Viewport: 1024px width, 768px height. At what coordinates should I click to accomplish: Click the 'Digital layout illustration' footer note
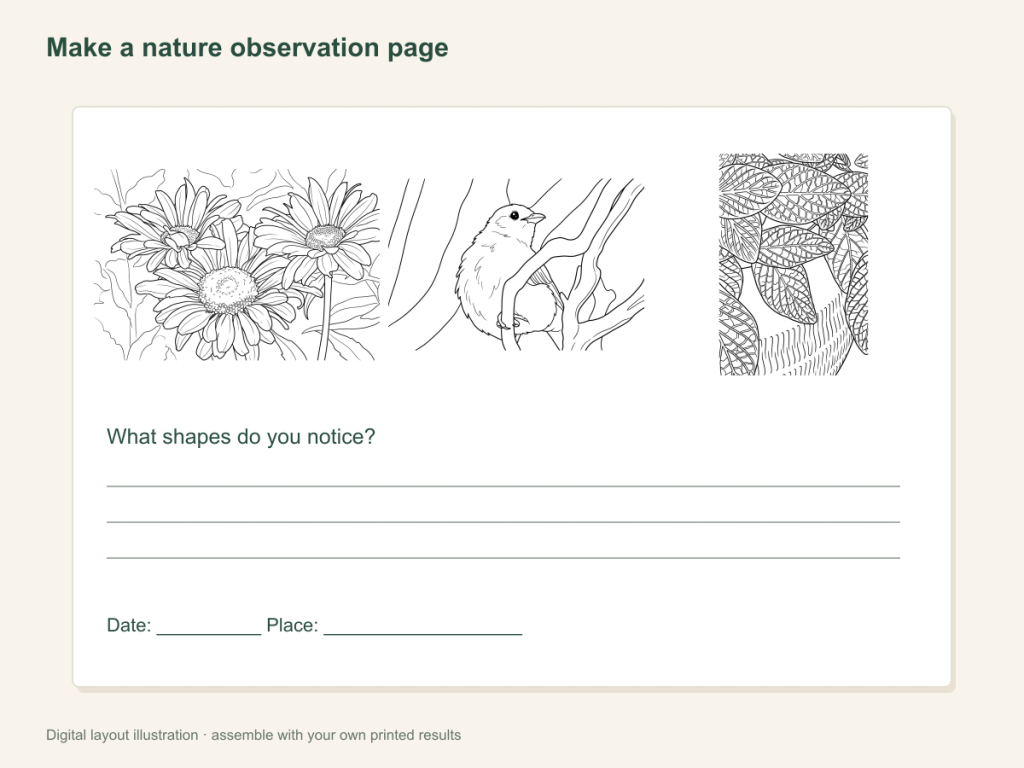click(x=253, y=735)
